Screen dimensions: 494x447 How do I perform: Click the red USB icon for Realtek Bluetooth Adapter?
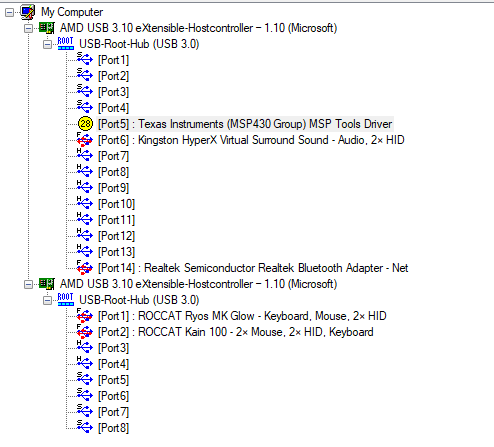tap(85, 268)
